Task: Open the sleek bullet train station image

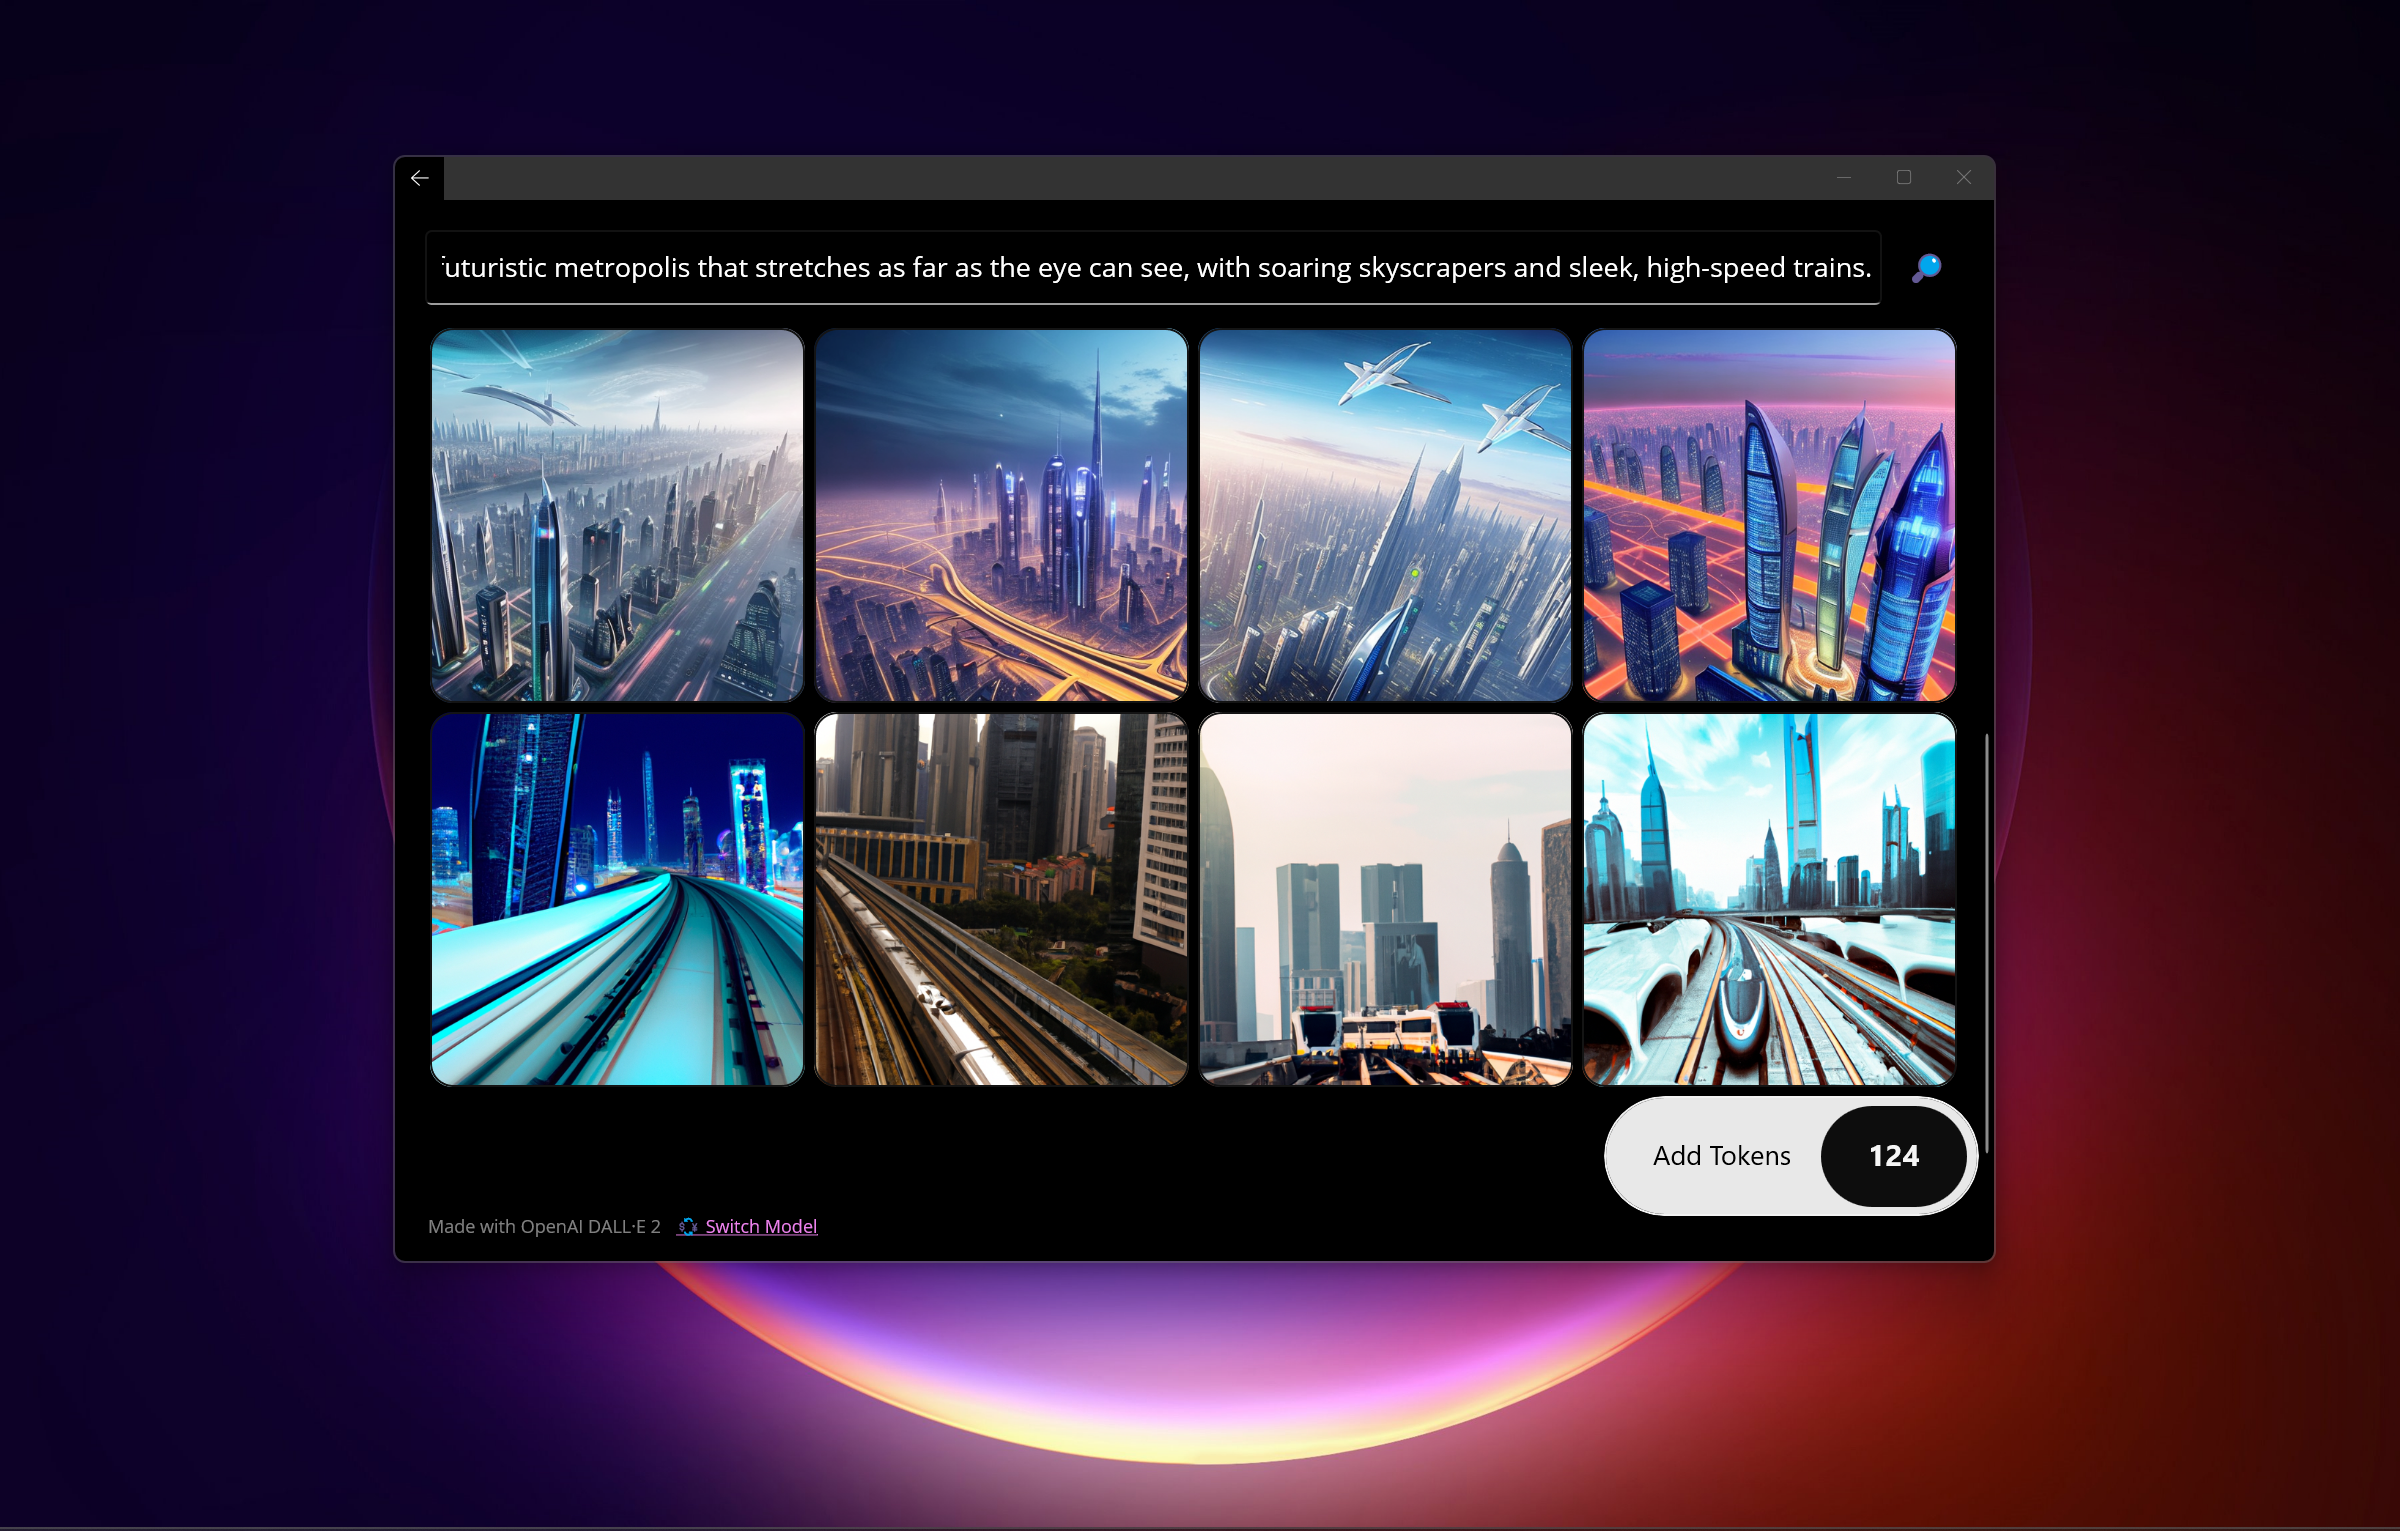Action: [x=1769, y=899]
